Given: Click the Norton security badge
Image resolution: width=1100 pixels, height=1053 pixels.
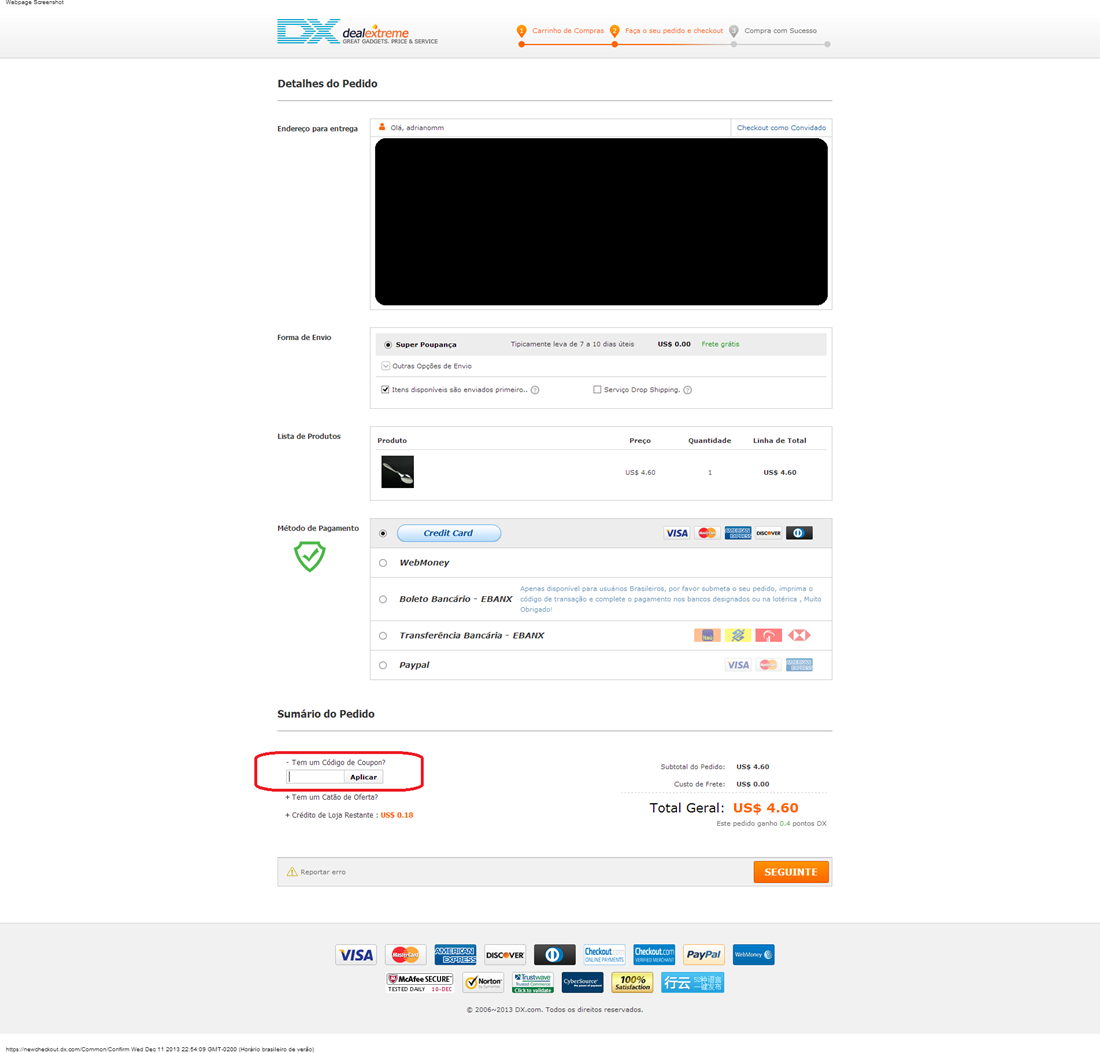Looking at the screenshot, I should coord(483,983).
